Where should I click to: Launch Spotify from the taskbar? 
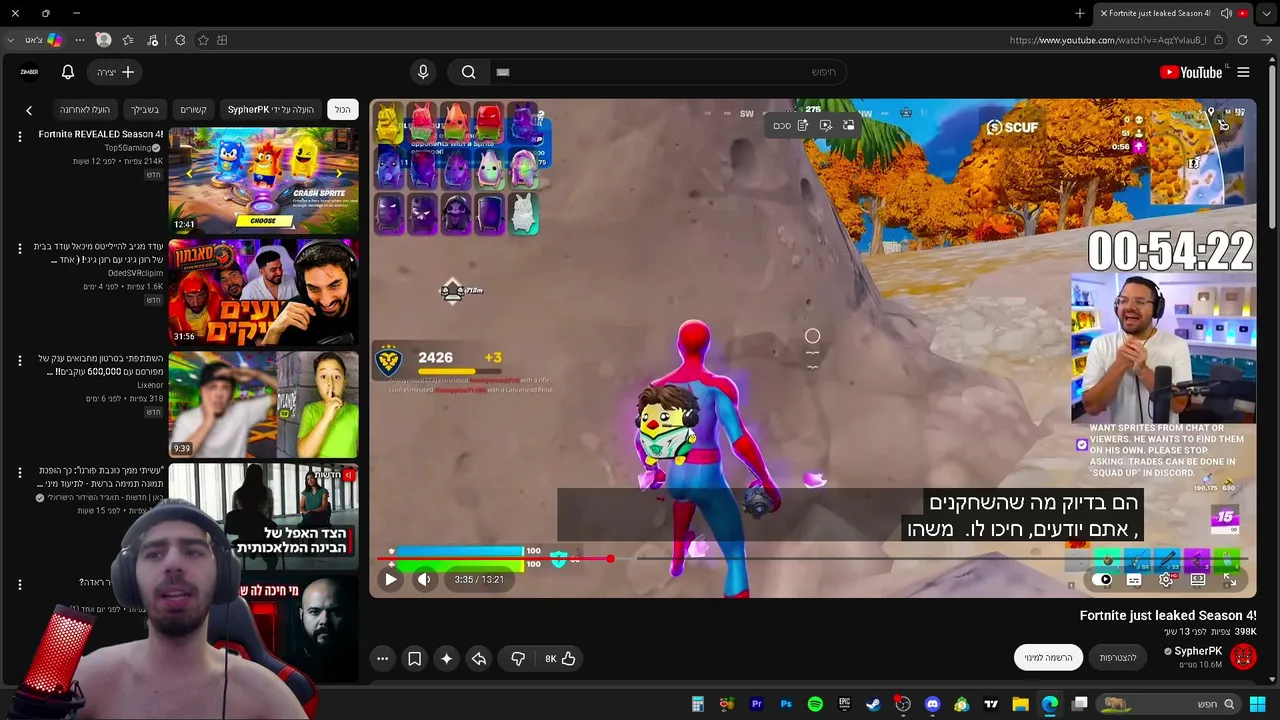pos(815,704)
